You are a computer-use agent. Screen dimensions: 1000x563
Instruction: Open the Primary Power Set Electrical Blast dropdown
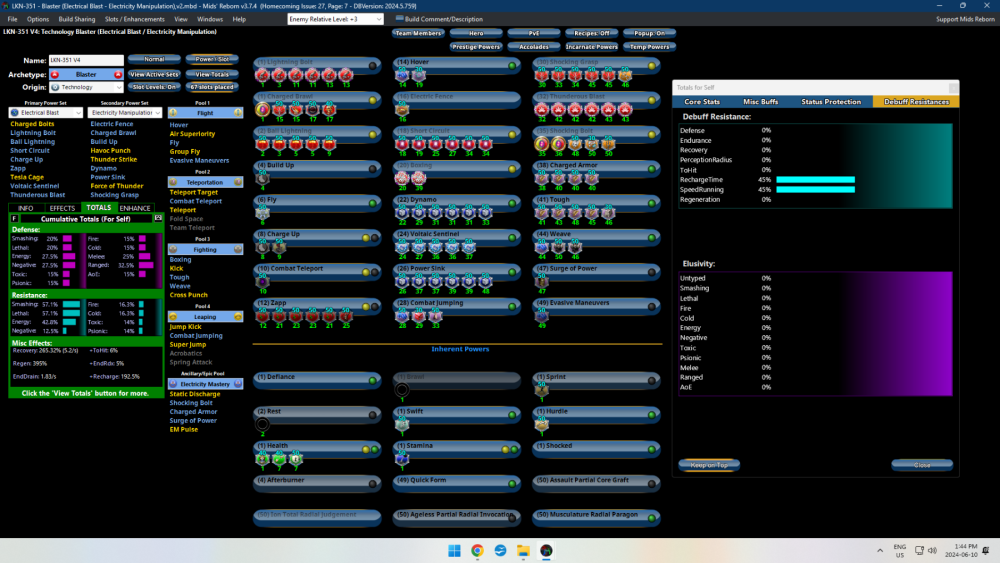[x=46, y=113]
